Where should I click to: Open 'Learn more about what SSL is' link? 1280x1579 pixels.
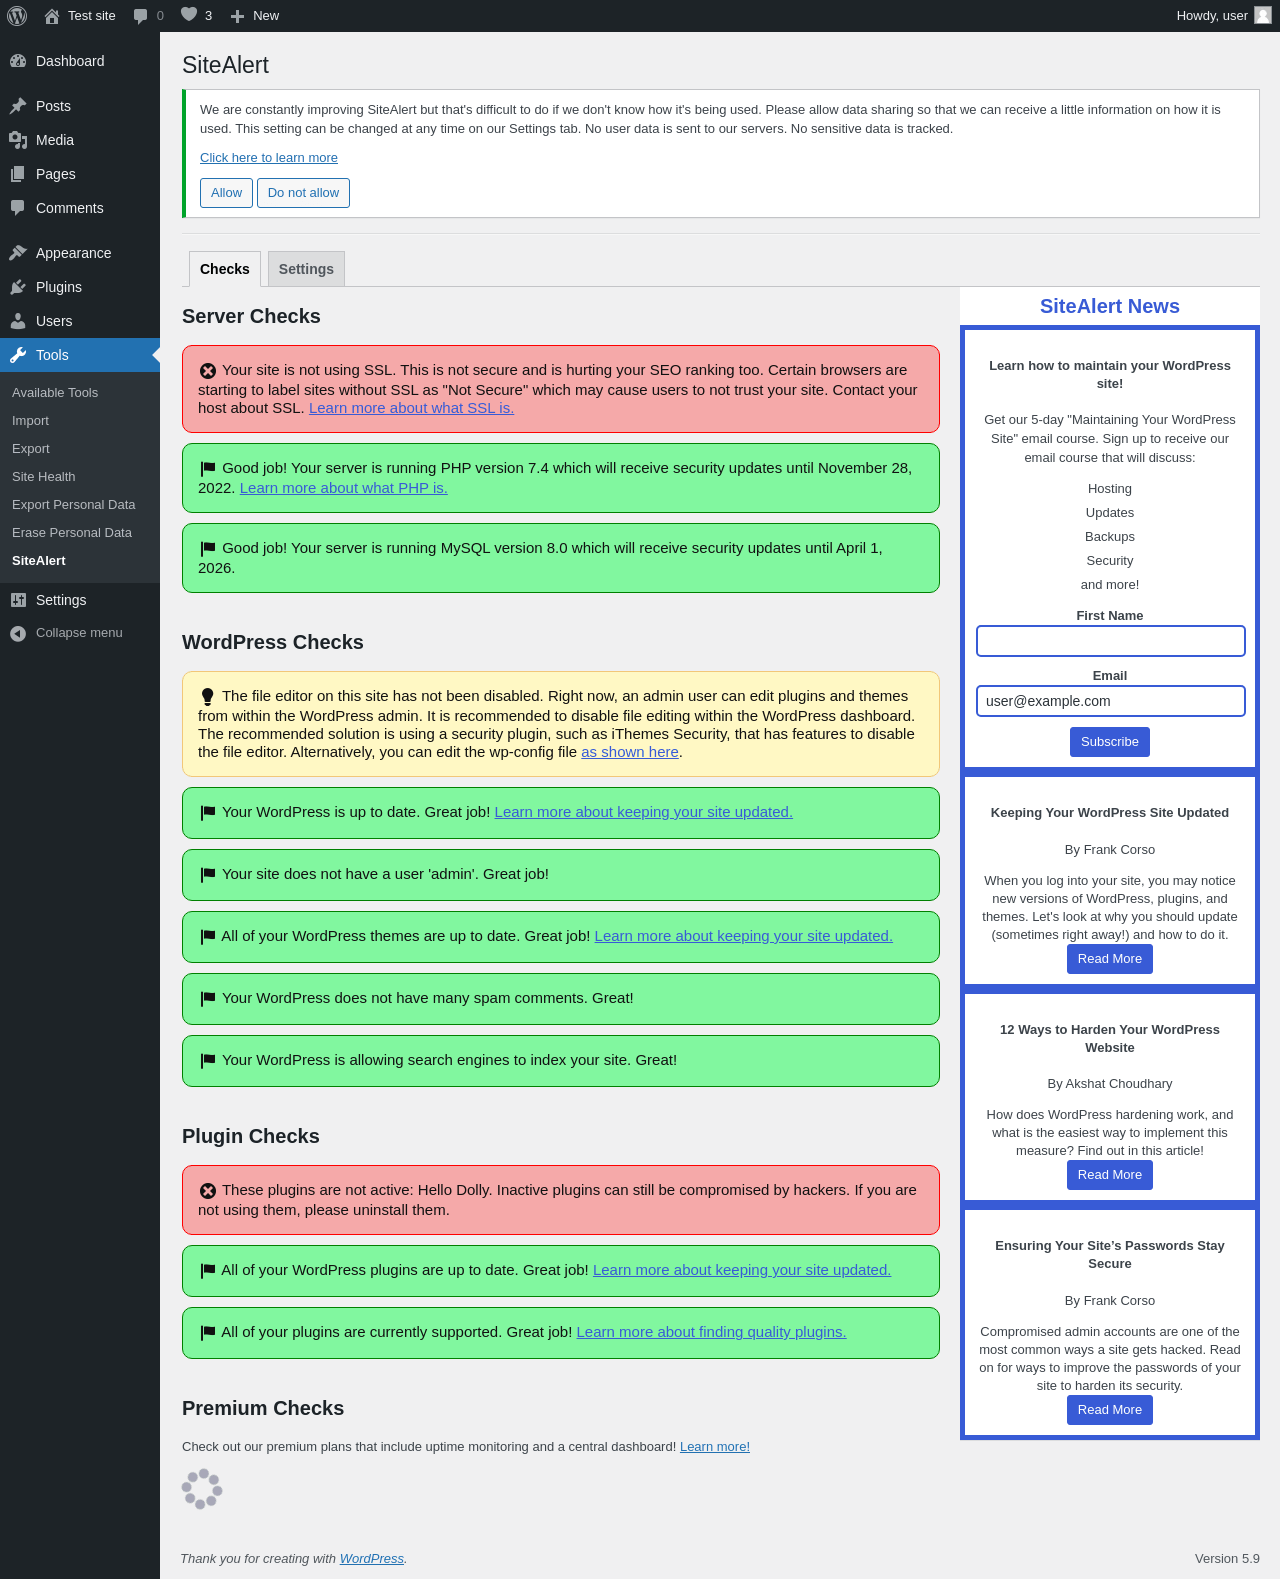pyautogui.click(x=411, y=408)
